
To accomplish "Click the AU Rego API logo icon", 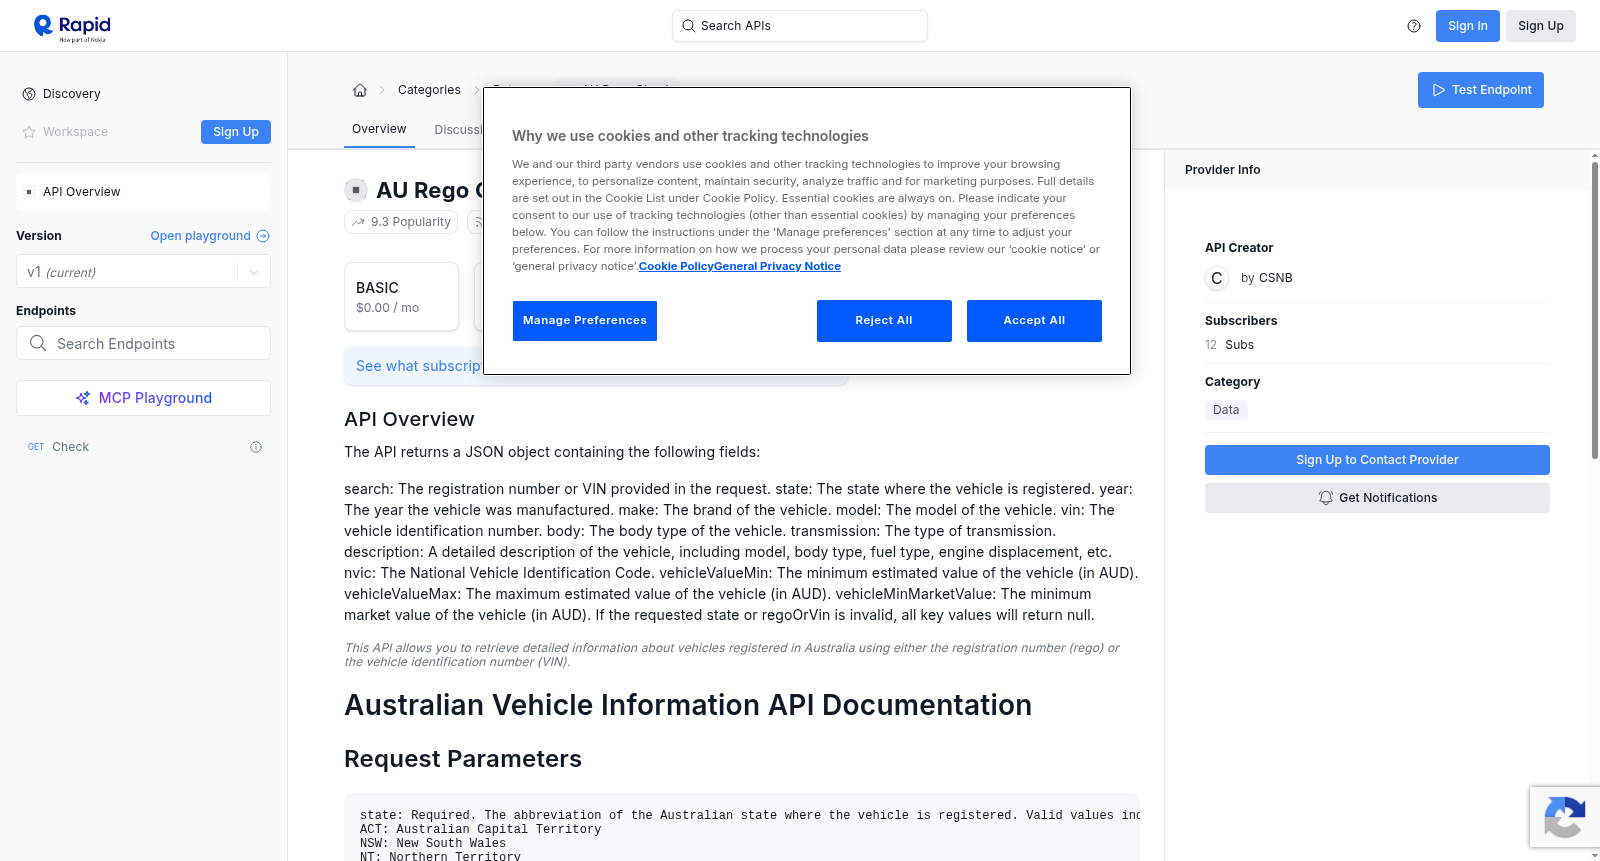I will tap(356, 190).
